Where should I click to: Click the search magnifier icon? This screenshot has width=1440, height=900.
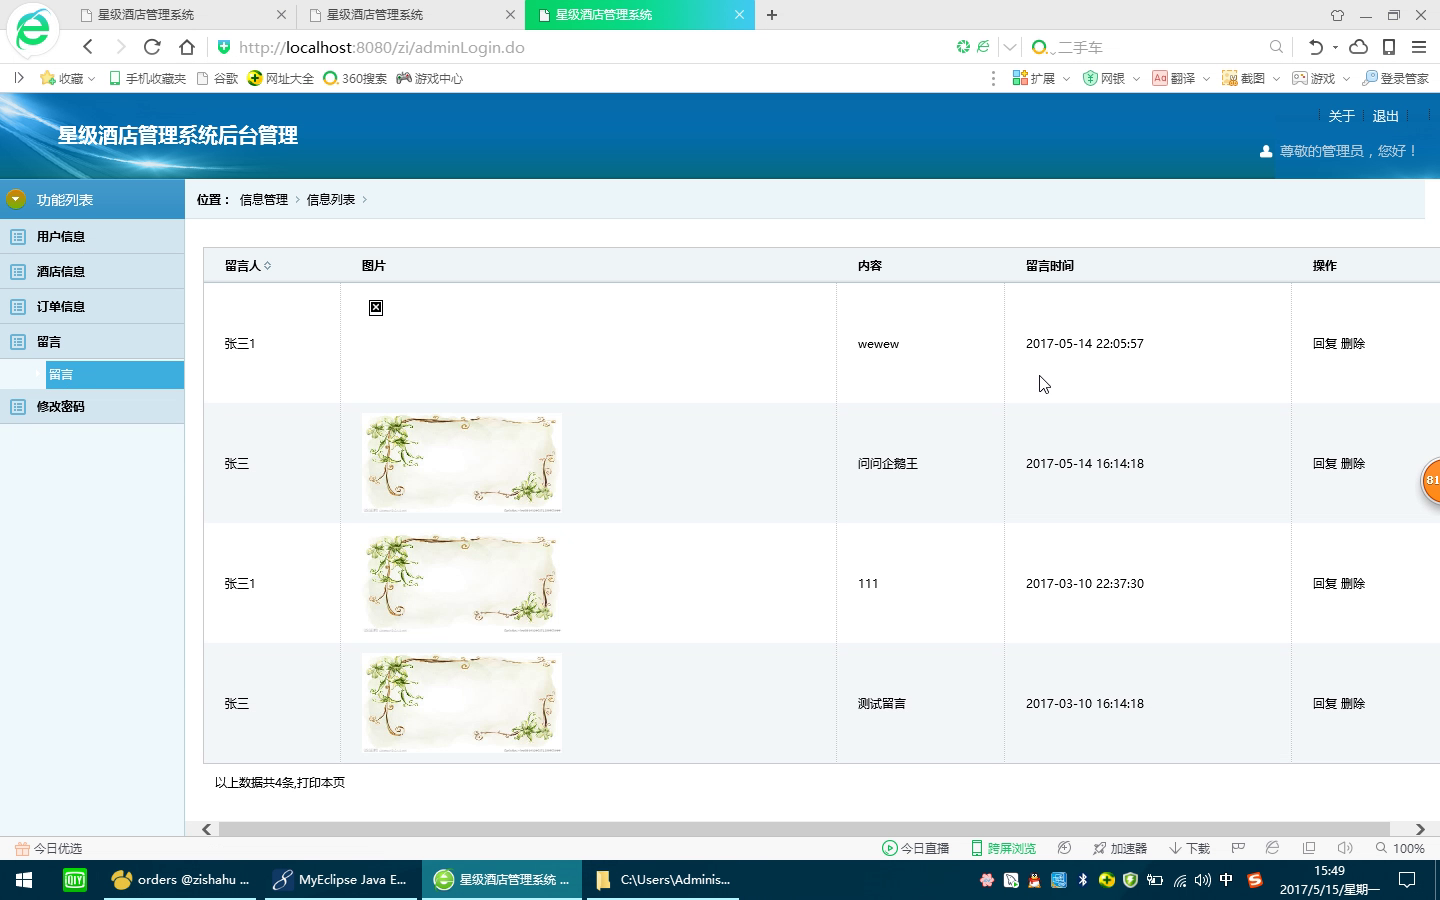point(1276,47)
